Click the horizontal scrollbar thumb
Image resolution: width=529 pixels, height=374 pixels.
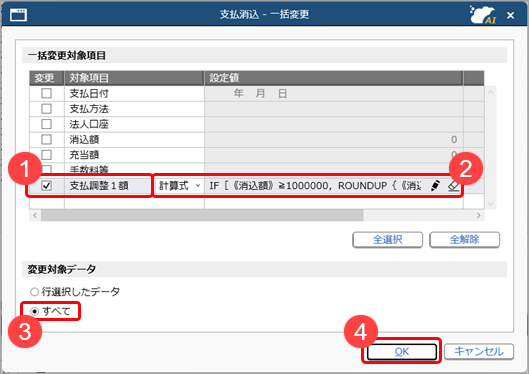202,215
